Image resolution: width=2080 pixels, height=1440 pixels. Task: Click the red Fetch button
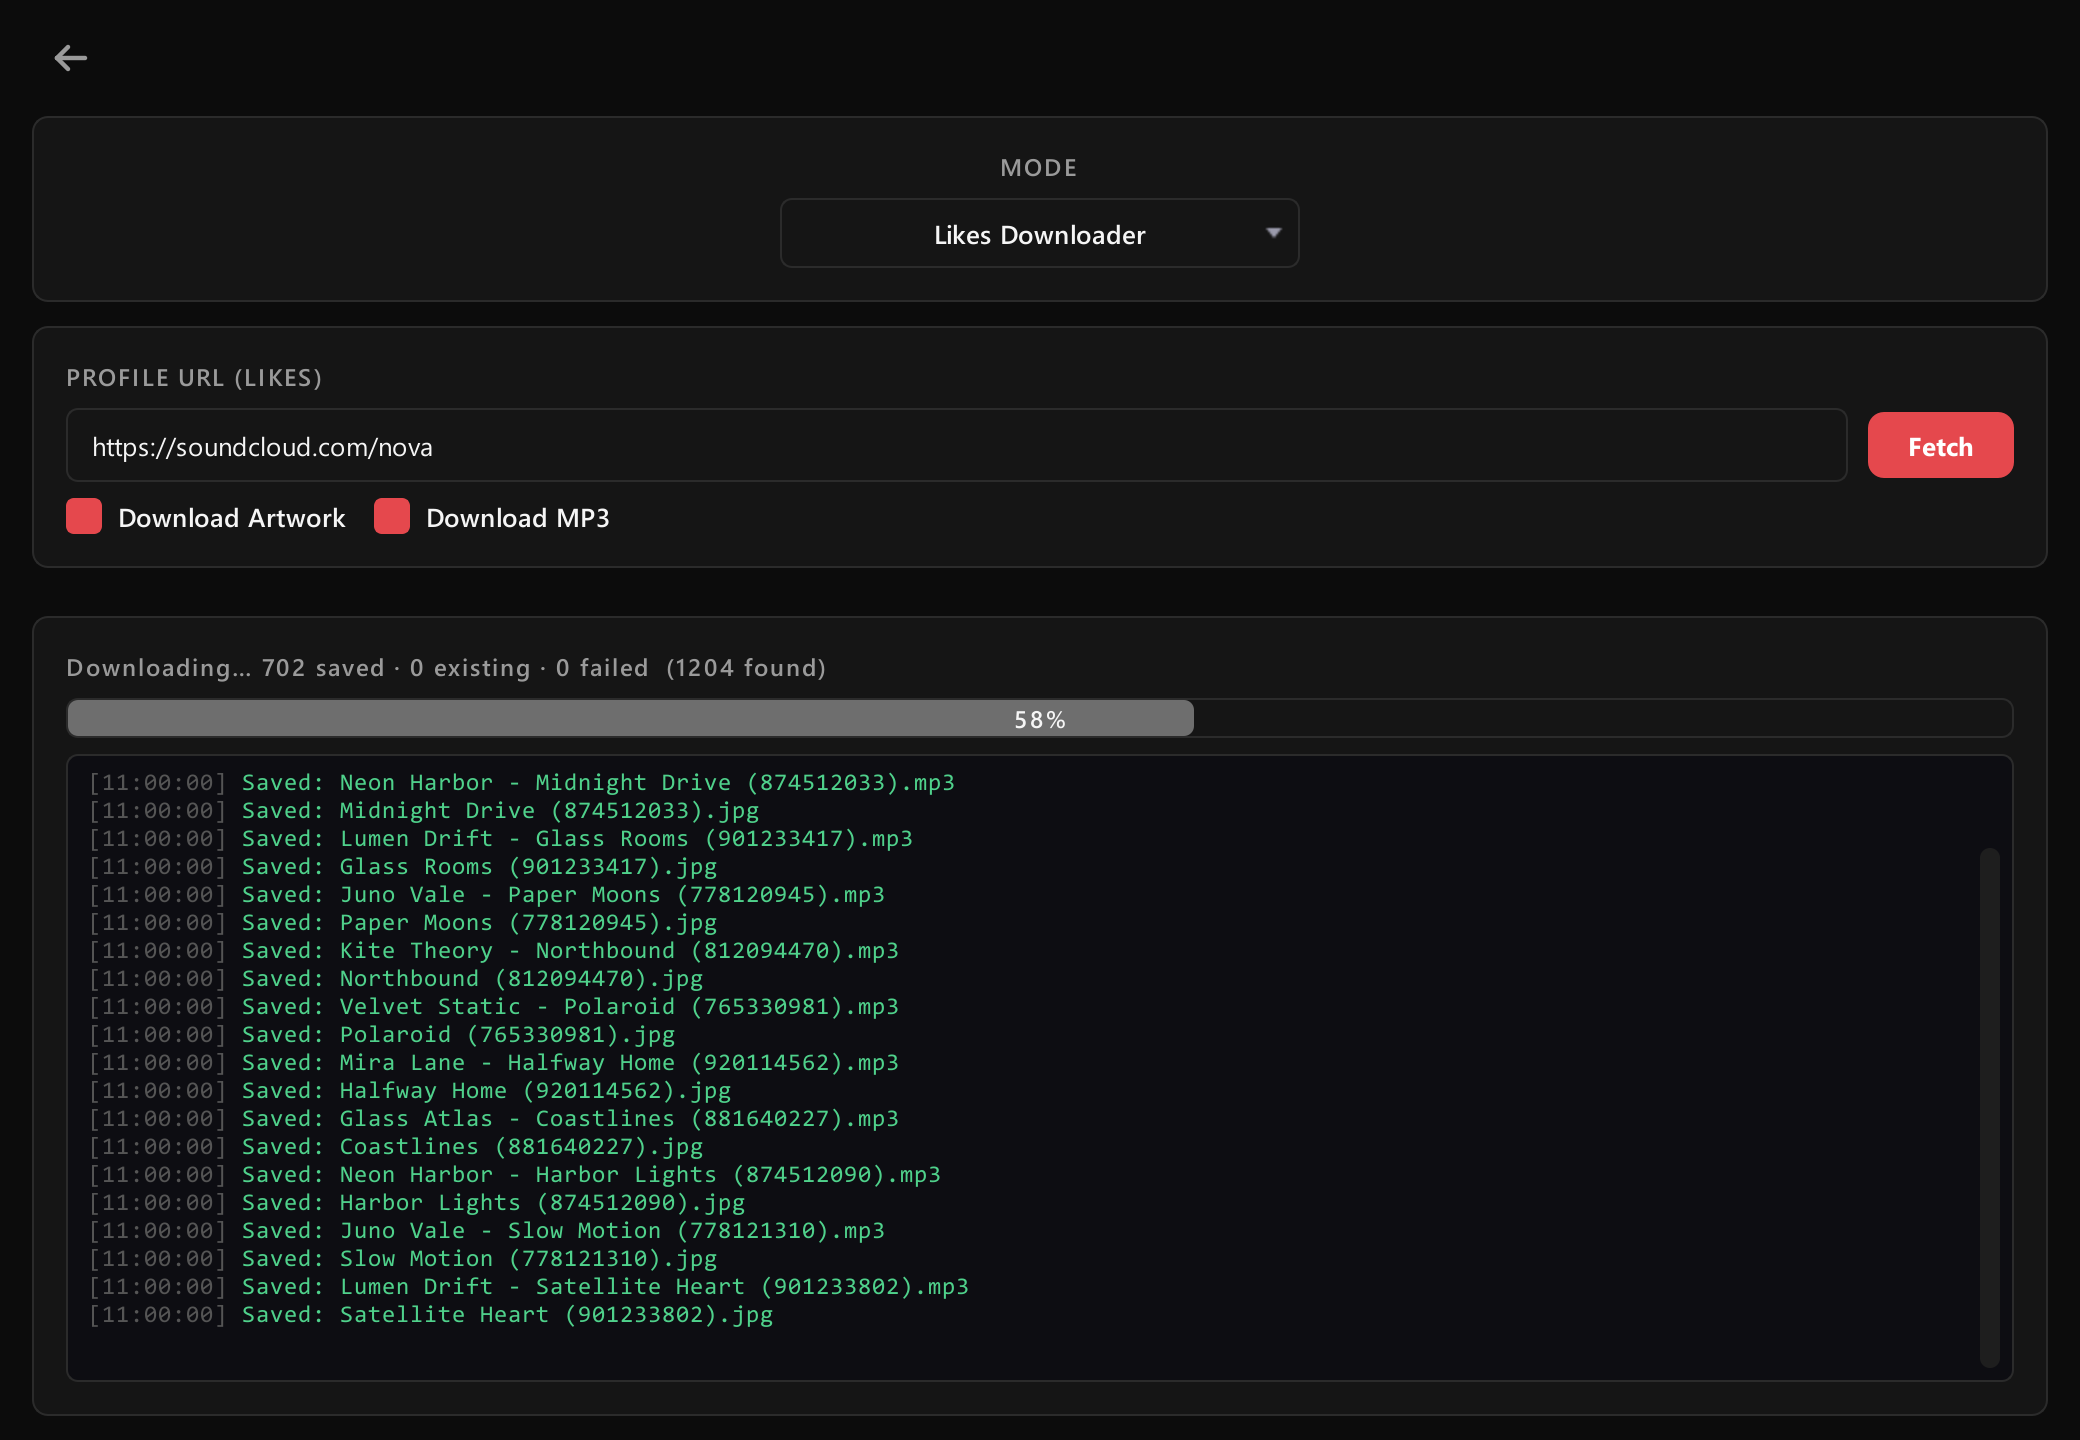click(x=1940, y=446)
